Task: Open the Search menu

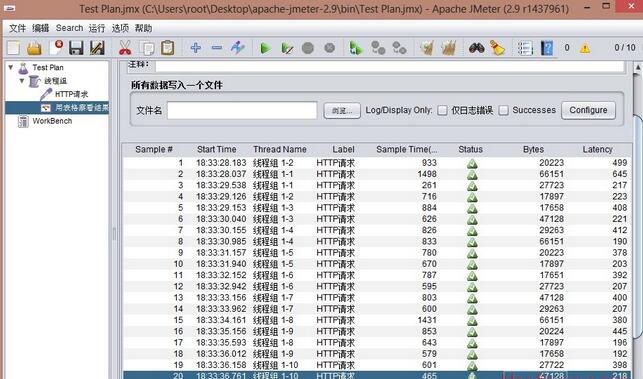Action: point(69,28)
